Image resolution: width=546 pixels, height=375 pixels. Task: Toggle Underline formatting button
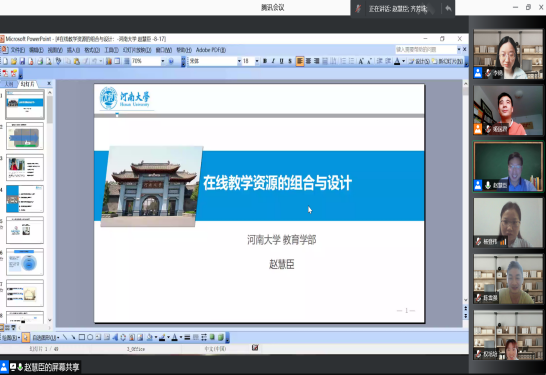click(281, 61)
